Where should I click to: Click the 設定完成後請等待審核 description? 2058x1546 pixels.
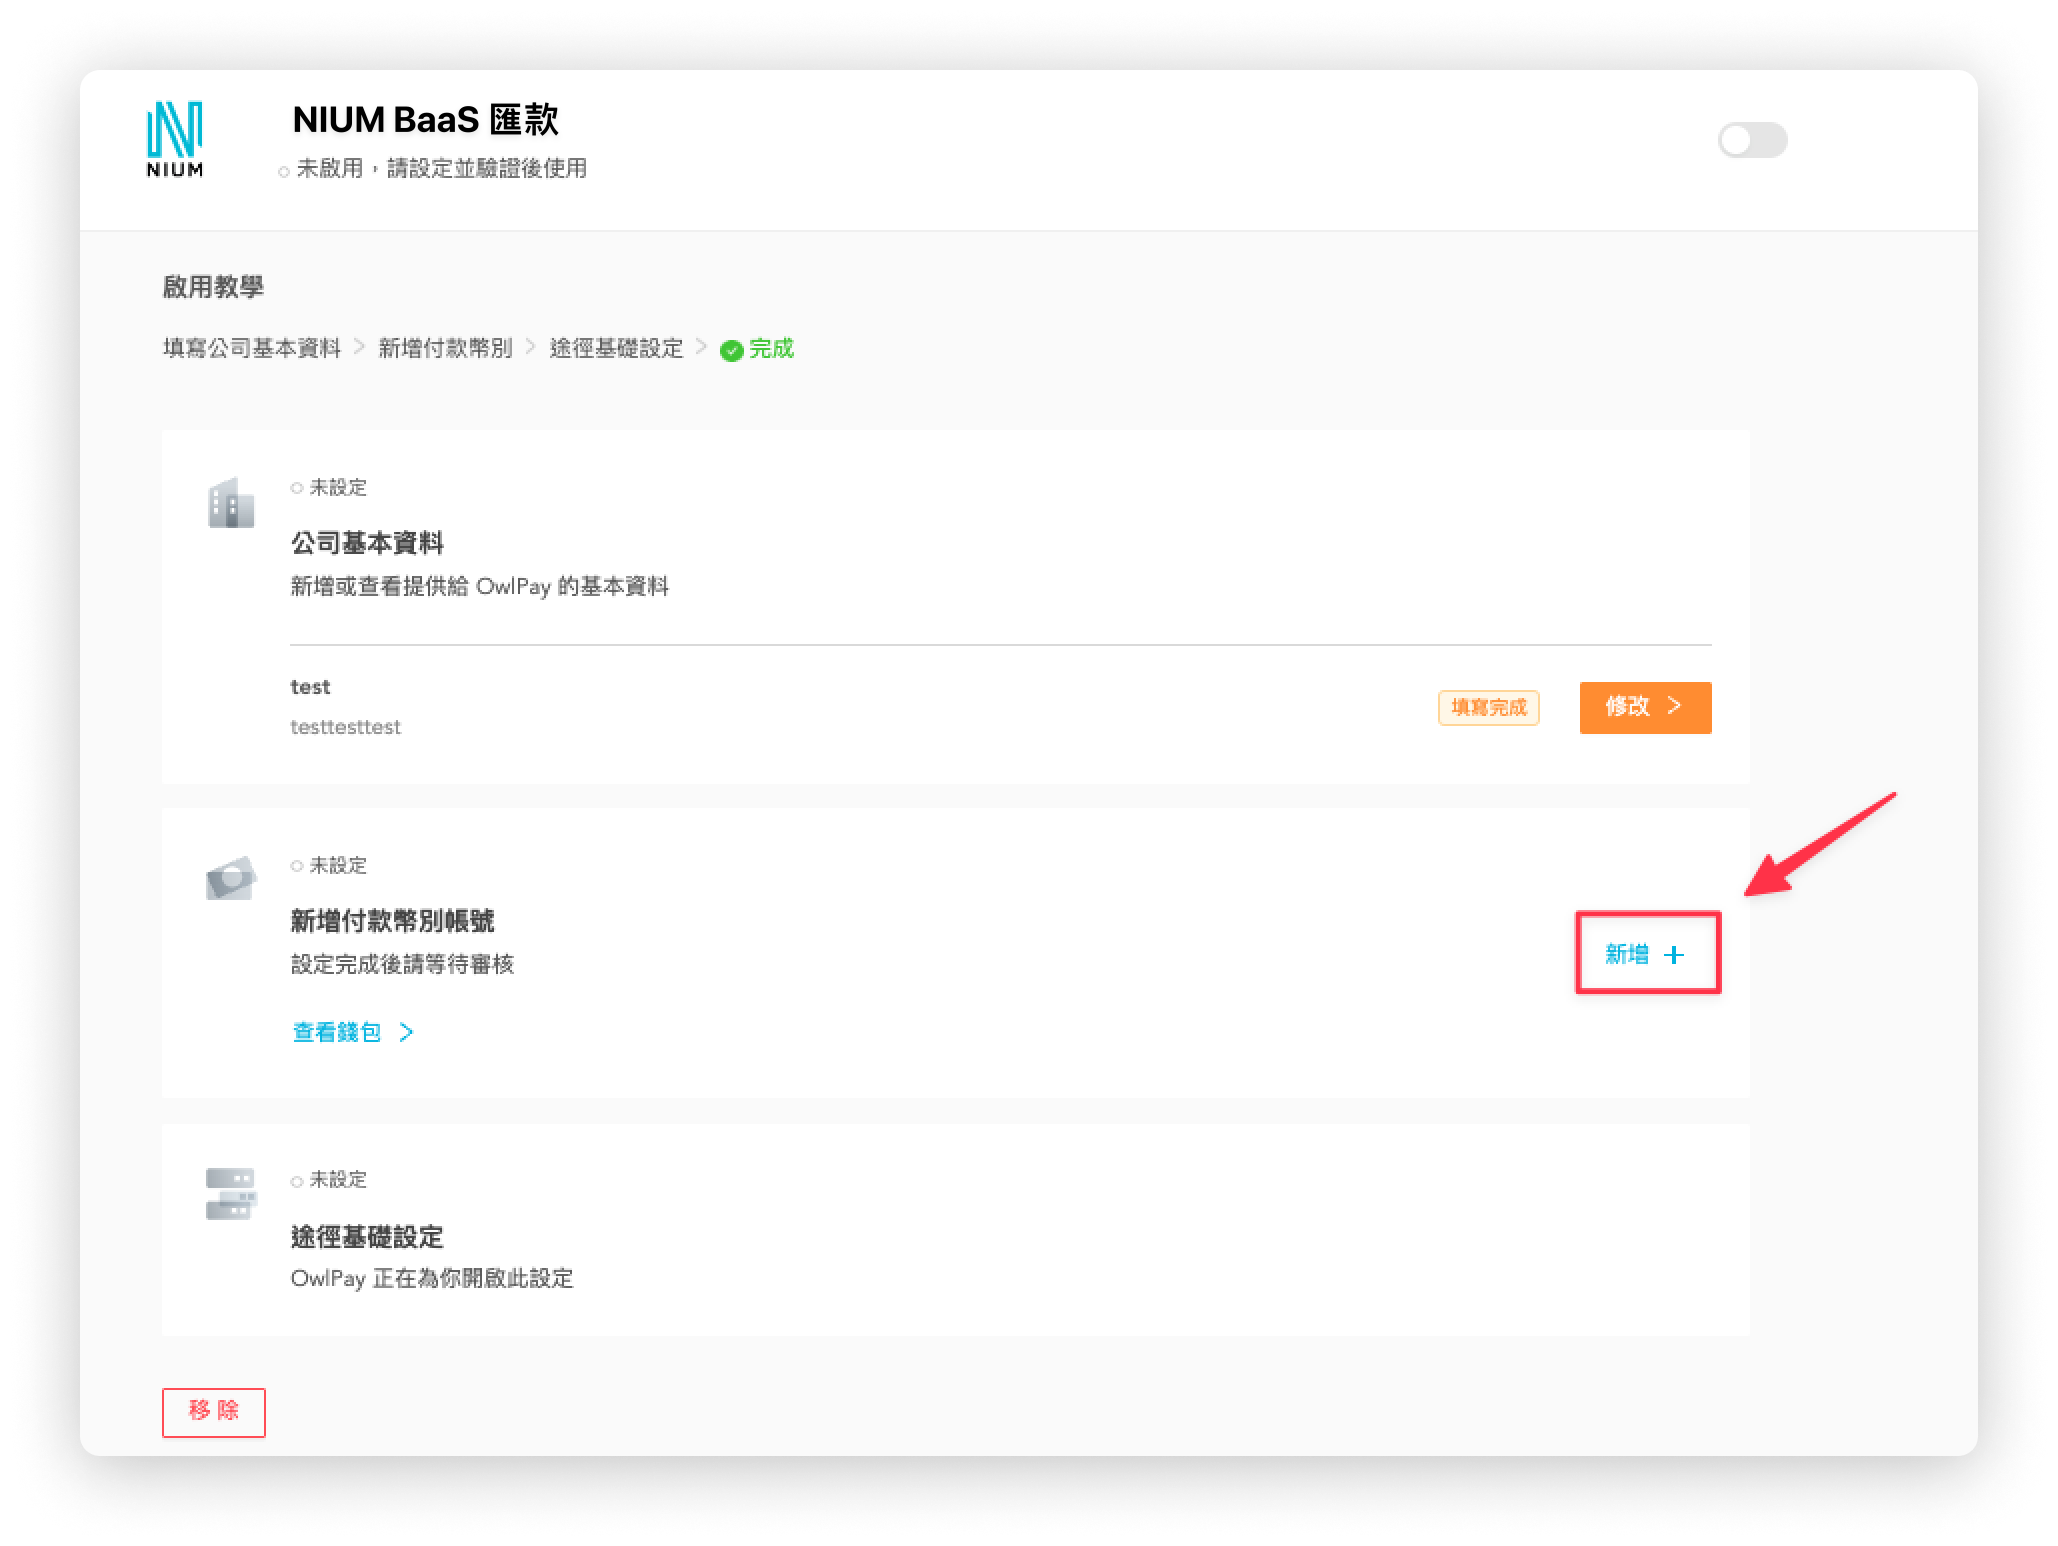(402, 964)
